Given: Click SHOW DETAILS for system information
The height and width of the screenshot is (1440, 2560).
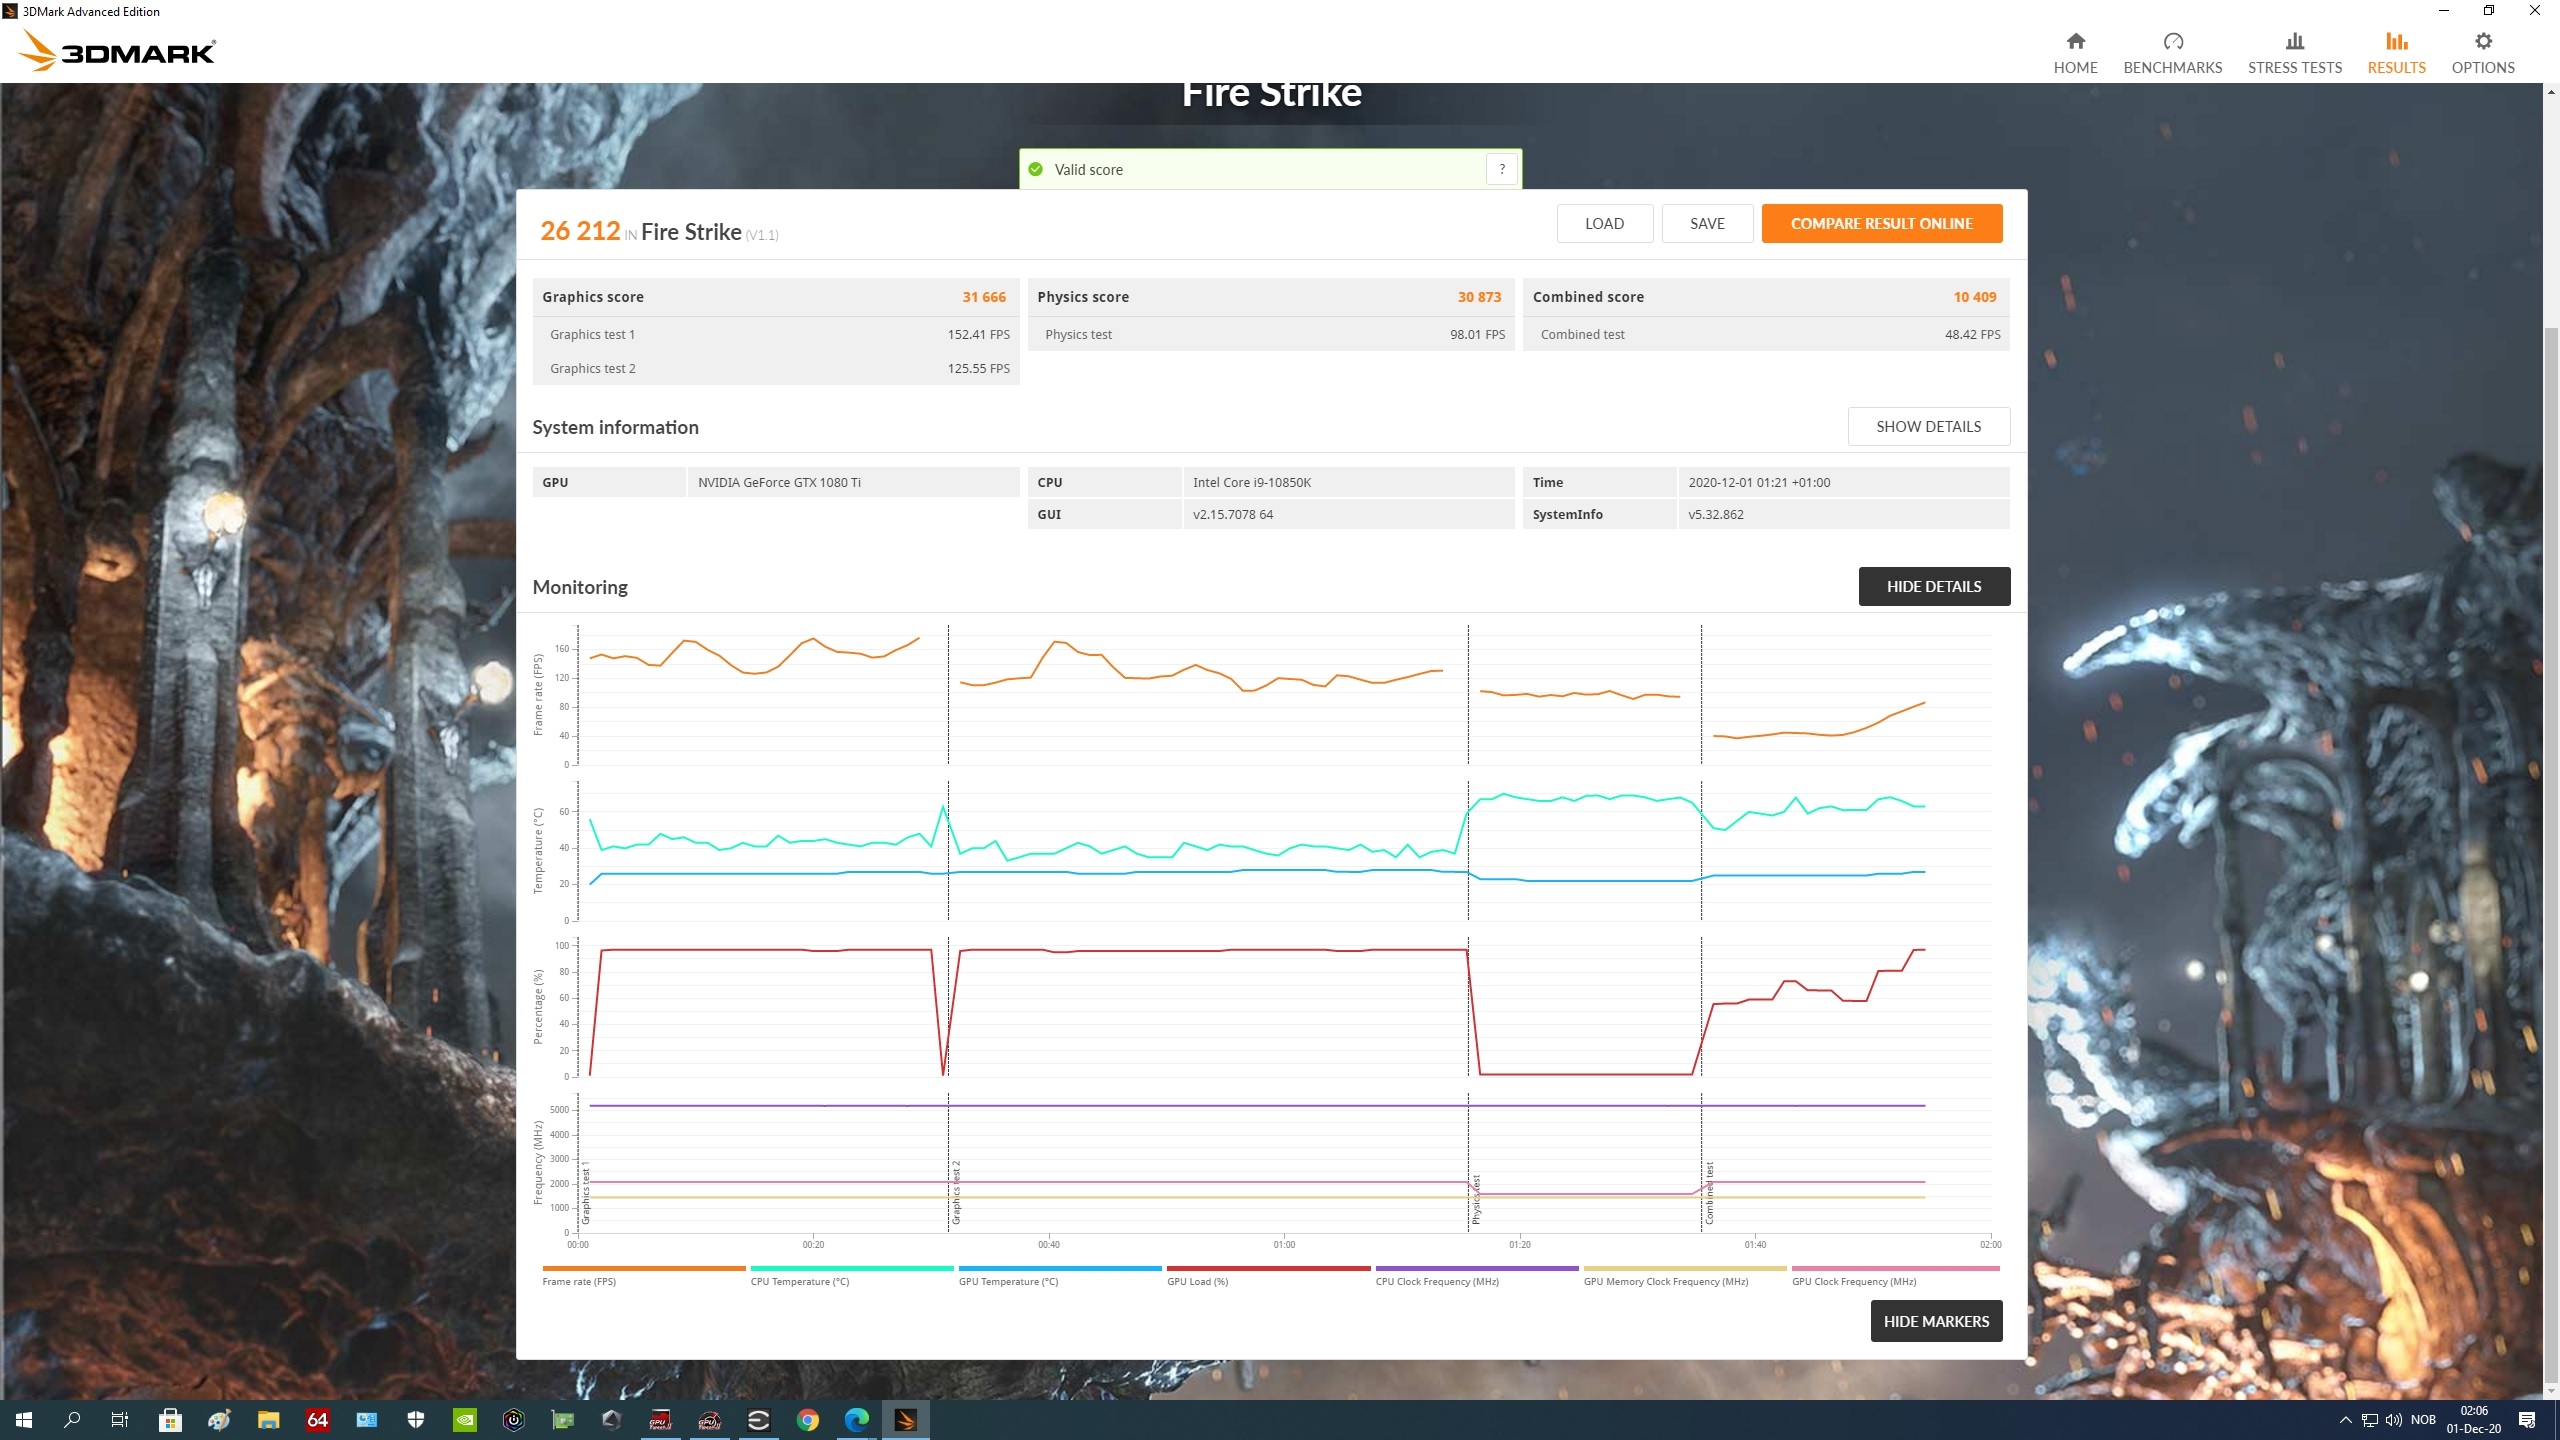Looking at the screenshot, I should 1928,426.
